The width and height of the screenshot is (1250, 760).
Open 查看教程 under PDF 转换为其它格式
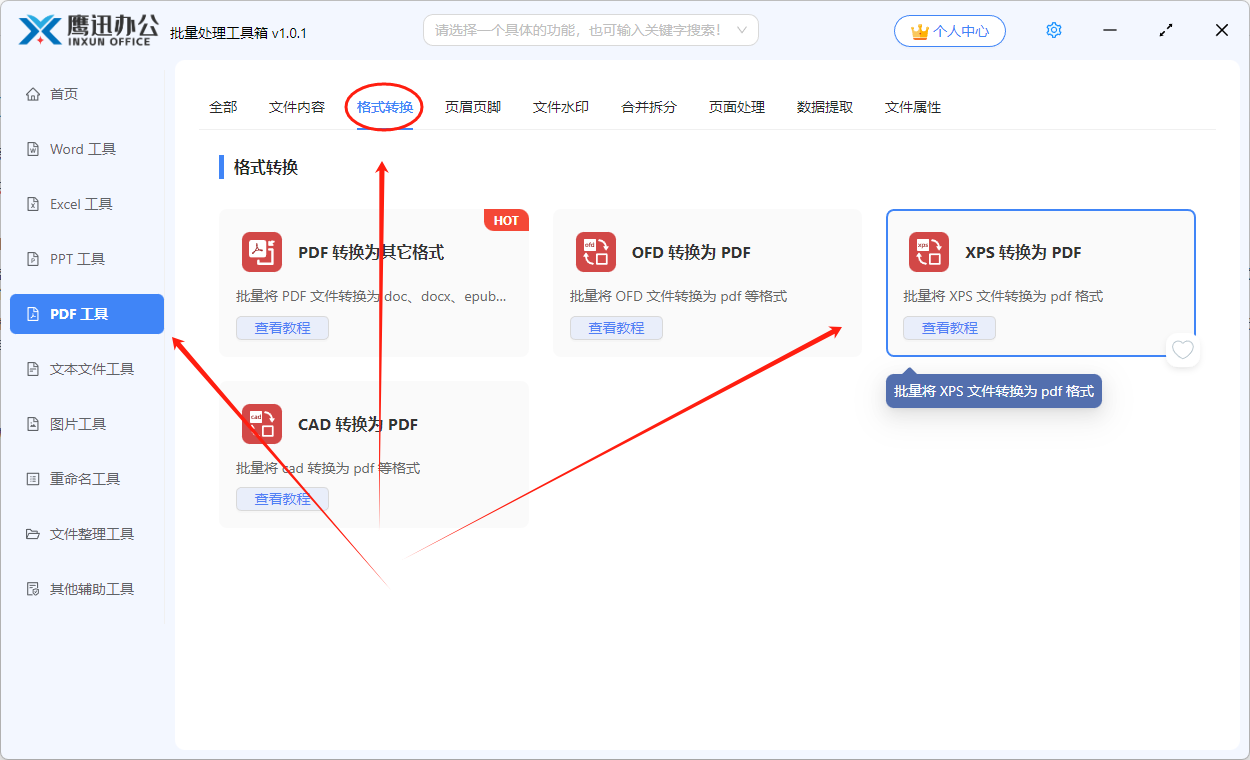tap(282, 327)
